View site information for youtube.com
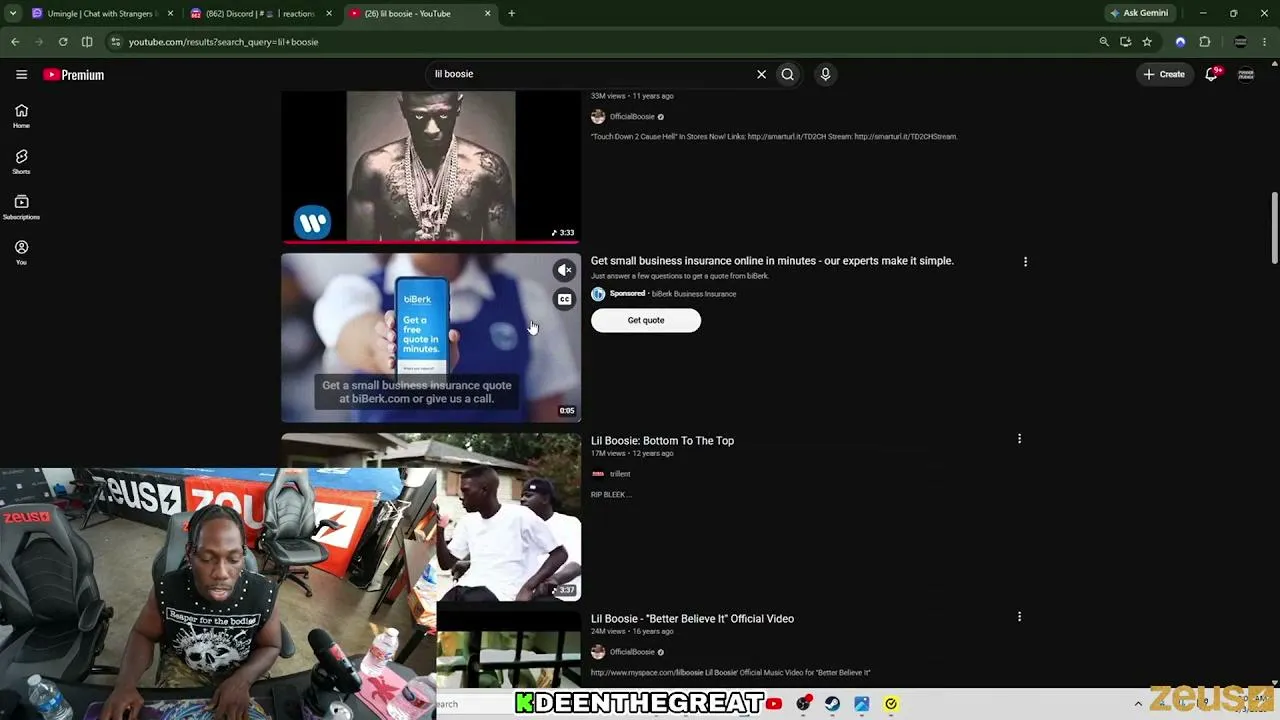1280x720 pixels. (x=116, y=42)
